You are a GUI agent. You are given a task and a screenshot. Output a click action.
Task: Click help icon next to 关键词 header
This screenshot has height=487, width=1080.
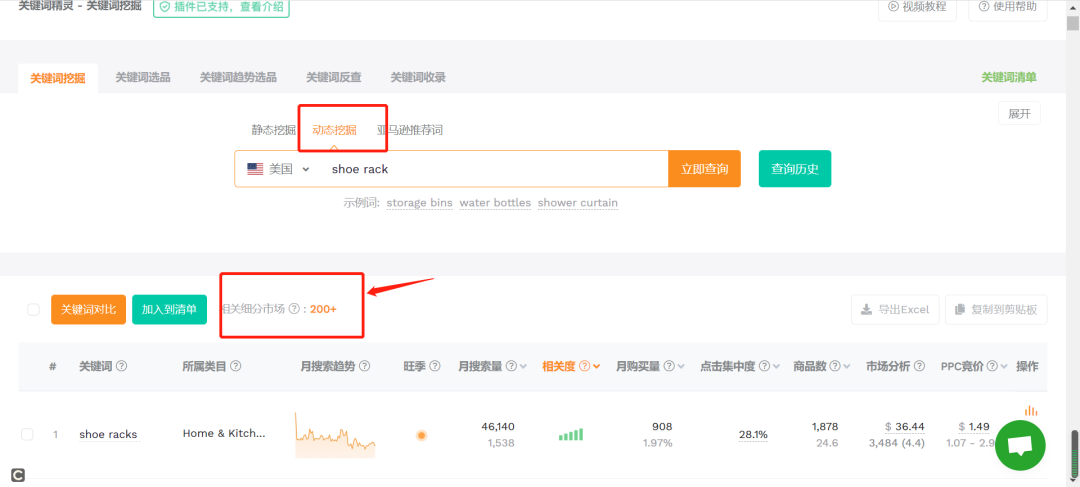coord(122,366)
